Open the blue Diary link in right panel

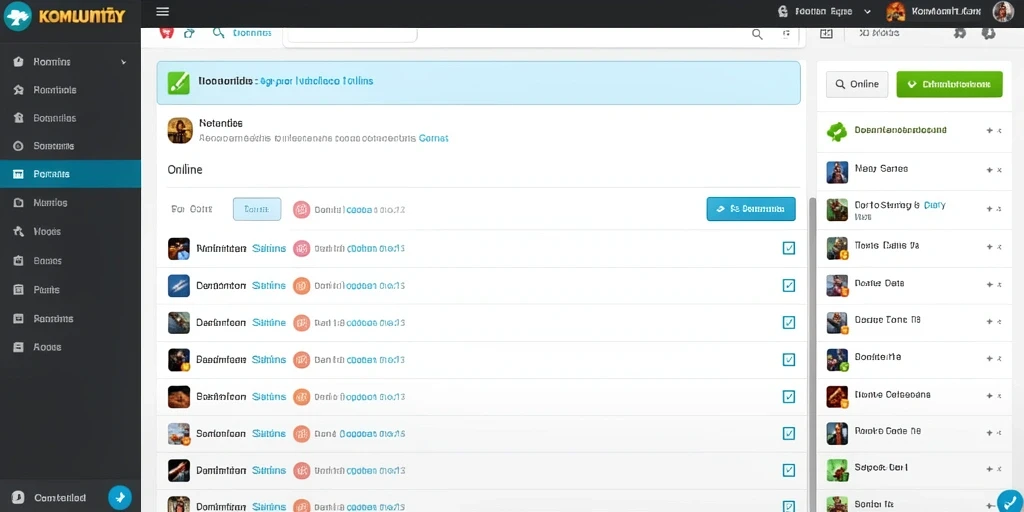pyautogui.click(x=935, y=205)
